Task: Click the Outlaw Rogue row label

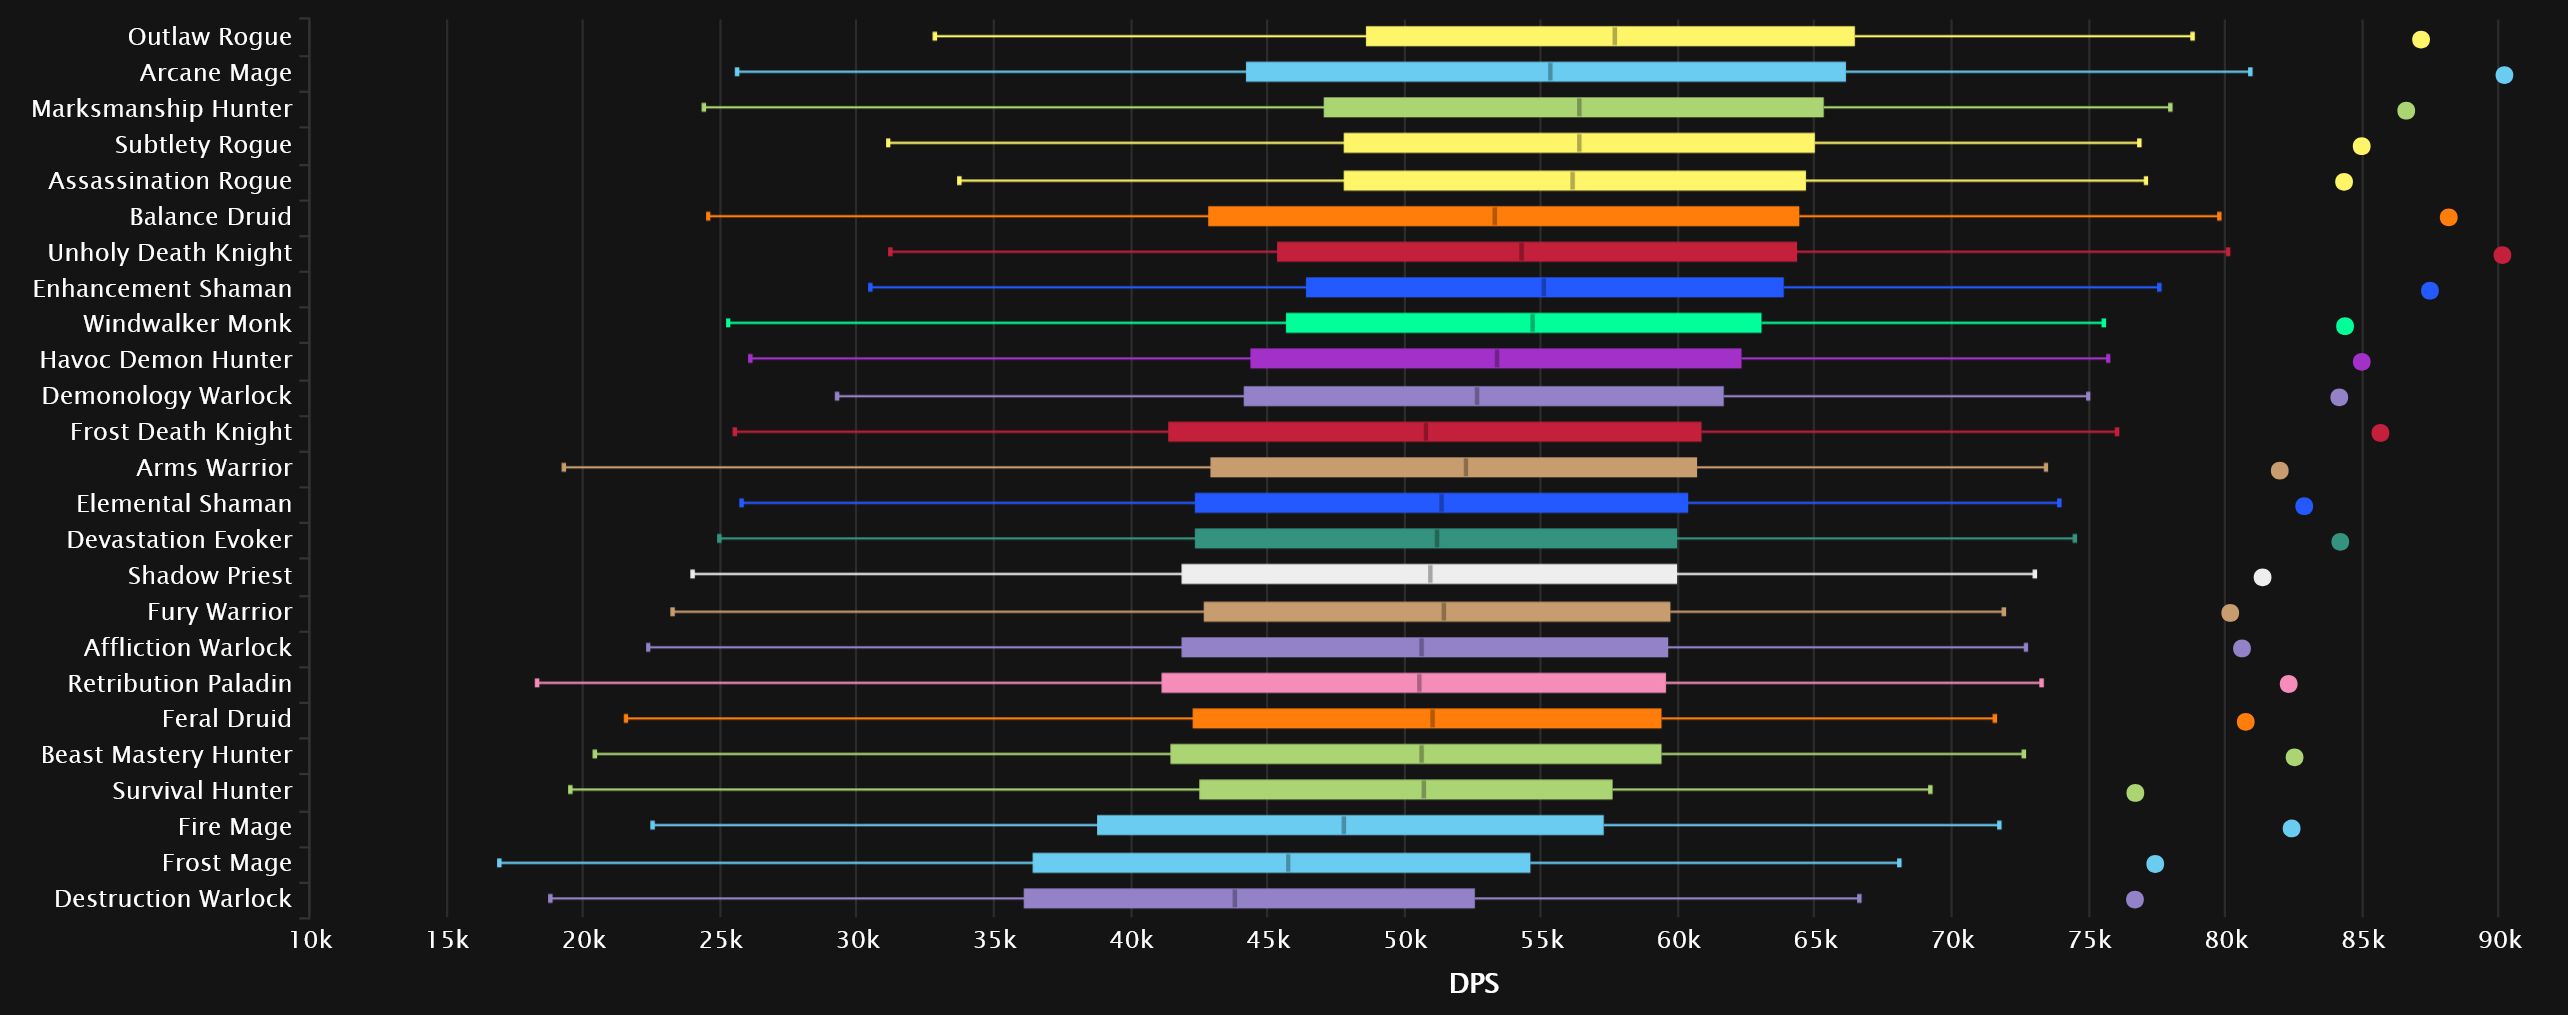Action: tap(209, 37)
